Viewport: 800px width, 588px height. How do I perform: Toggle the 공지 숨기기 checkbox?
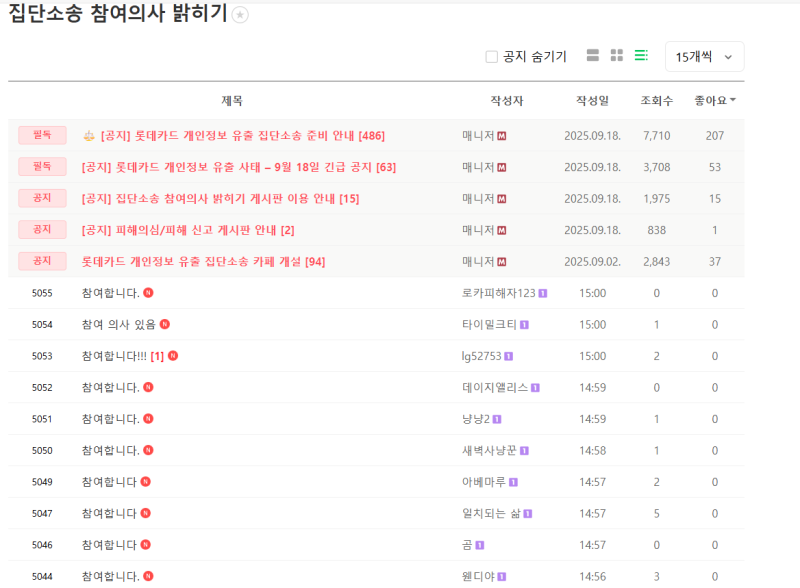click(491, 57)
